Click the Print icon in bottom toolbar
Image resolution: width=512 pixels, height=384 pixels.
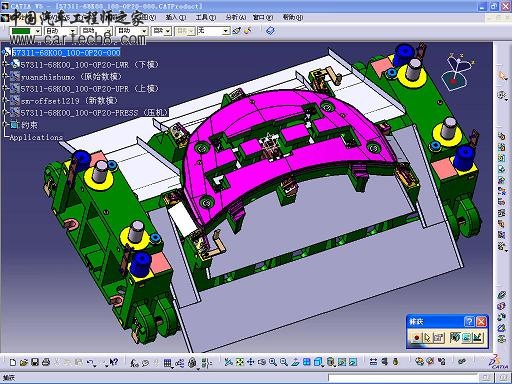click(x=46, y=362)
